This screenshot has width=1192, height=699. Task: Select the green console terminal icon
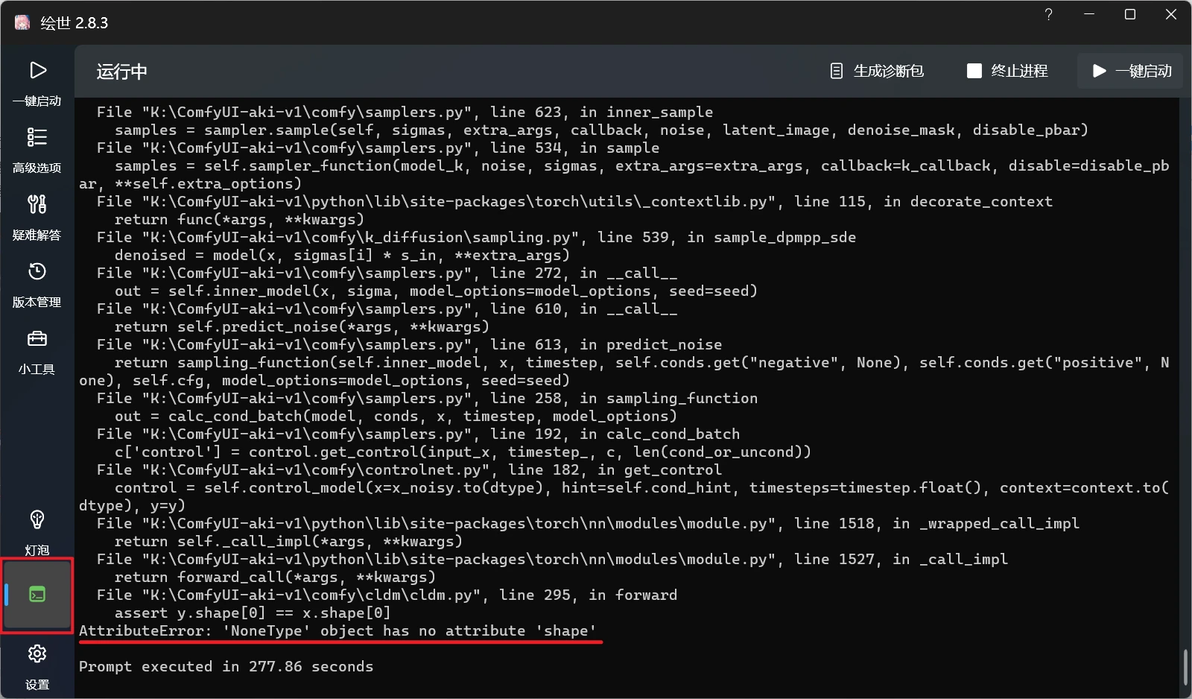37,594
